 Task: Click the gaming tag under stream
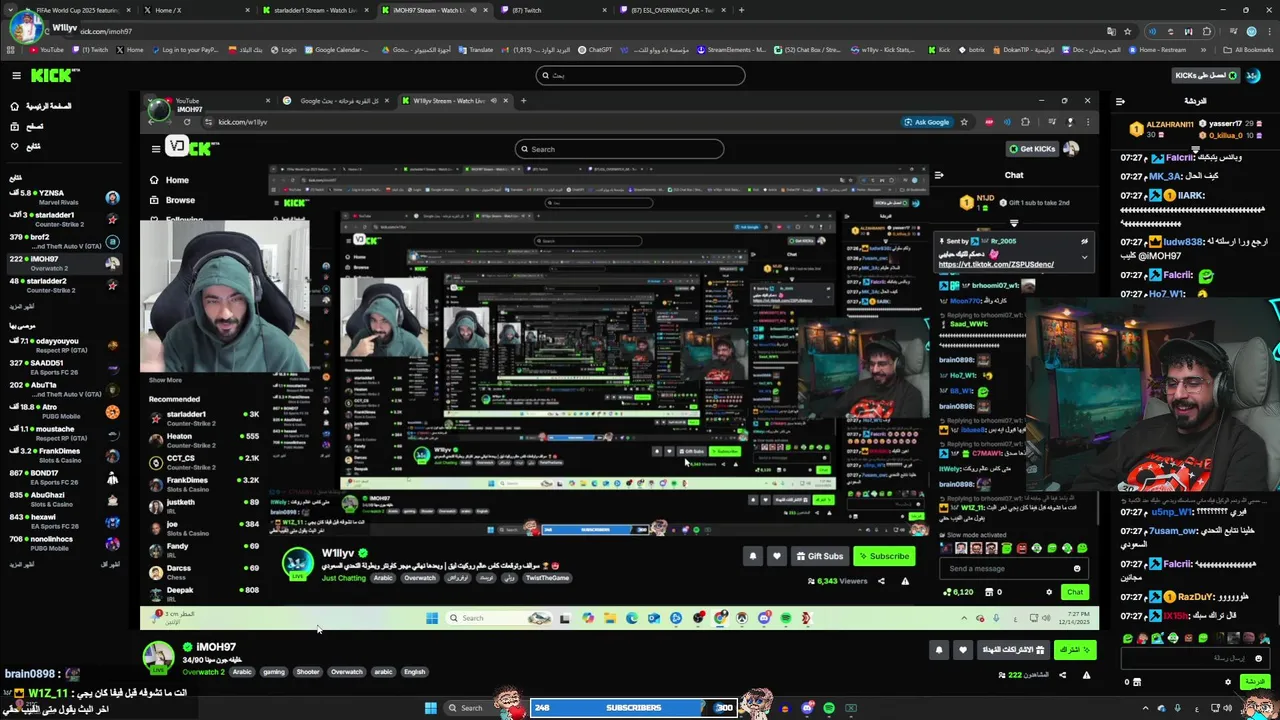(274, 672)
